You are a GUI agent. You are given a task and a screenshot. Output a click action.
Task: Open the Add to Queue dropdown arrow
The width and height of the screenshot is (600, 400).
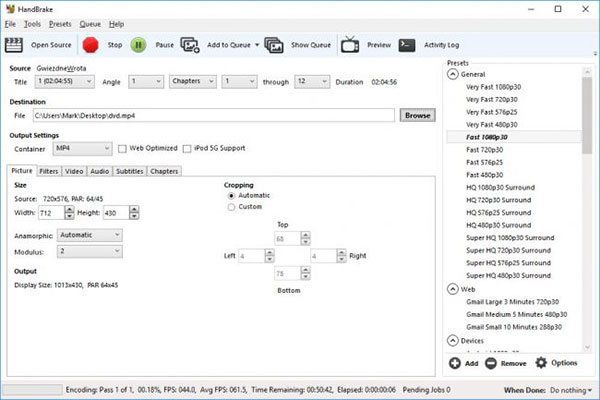pyautogui.click(x=257, y=45)
